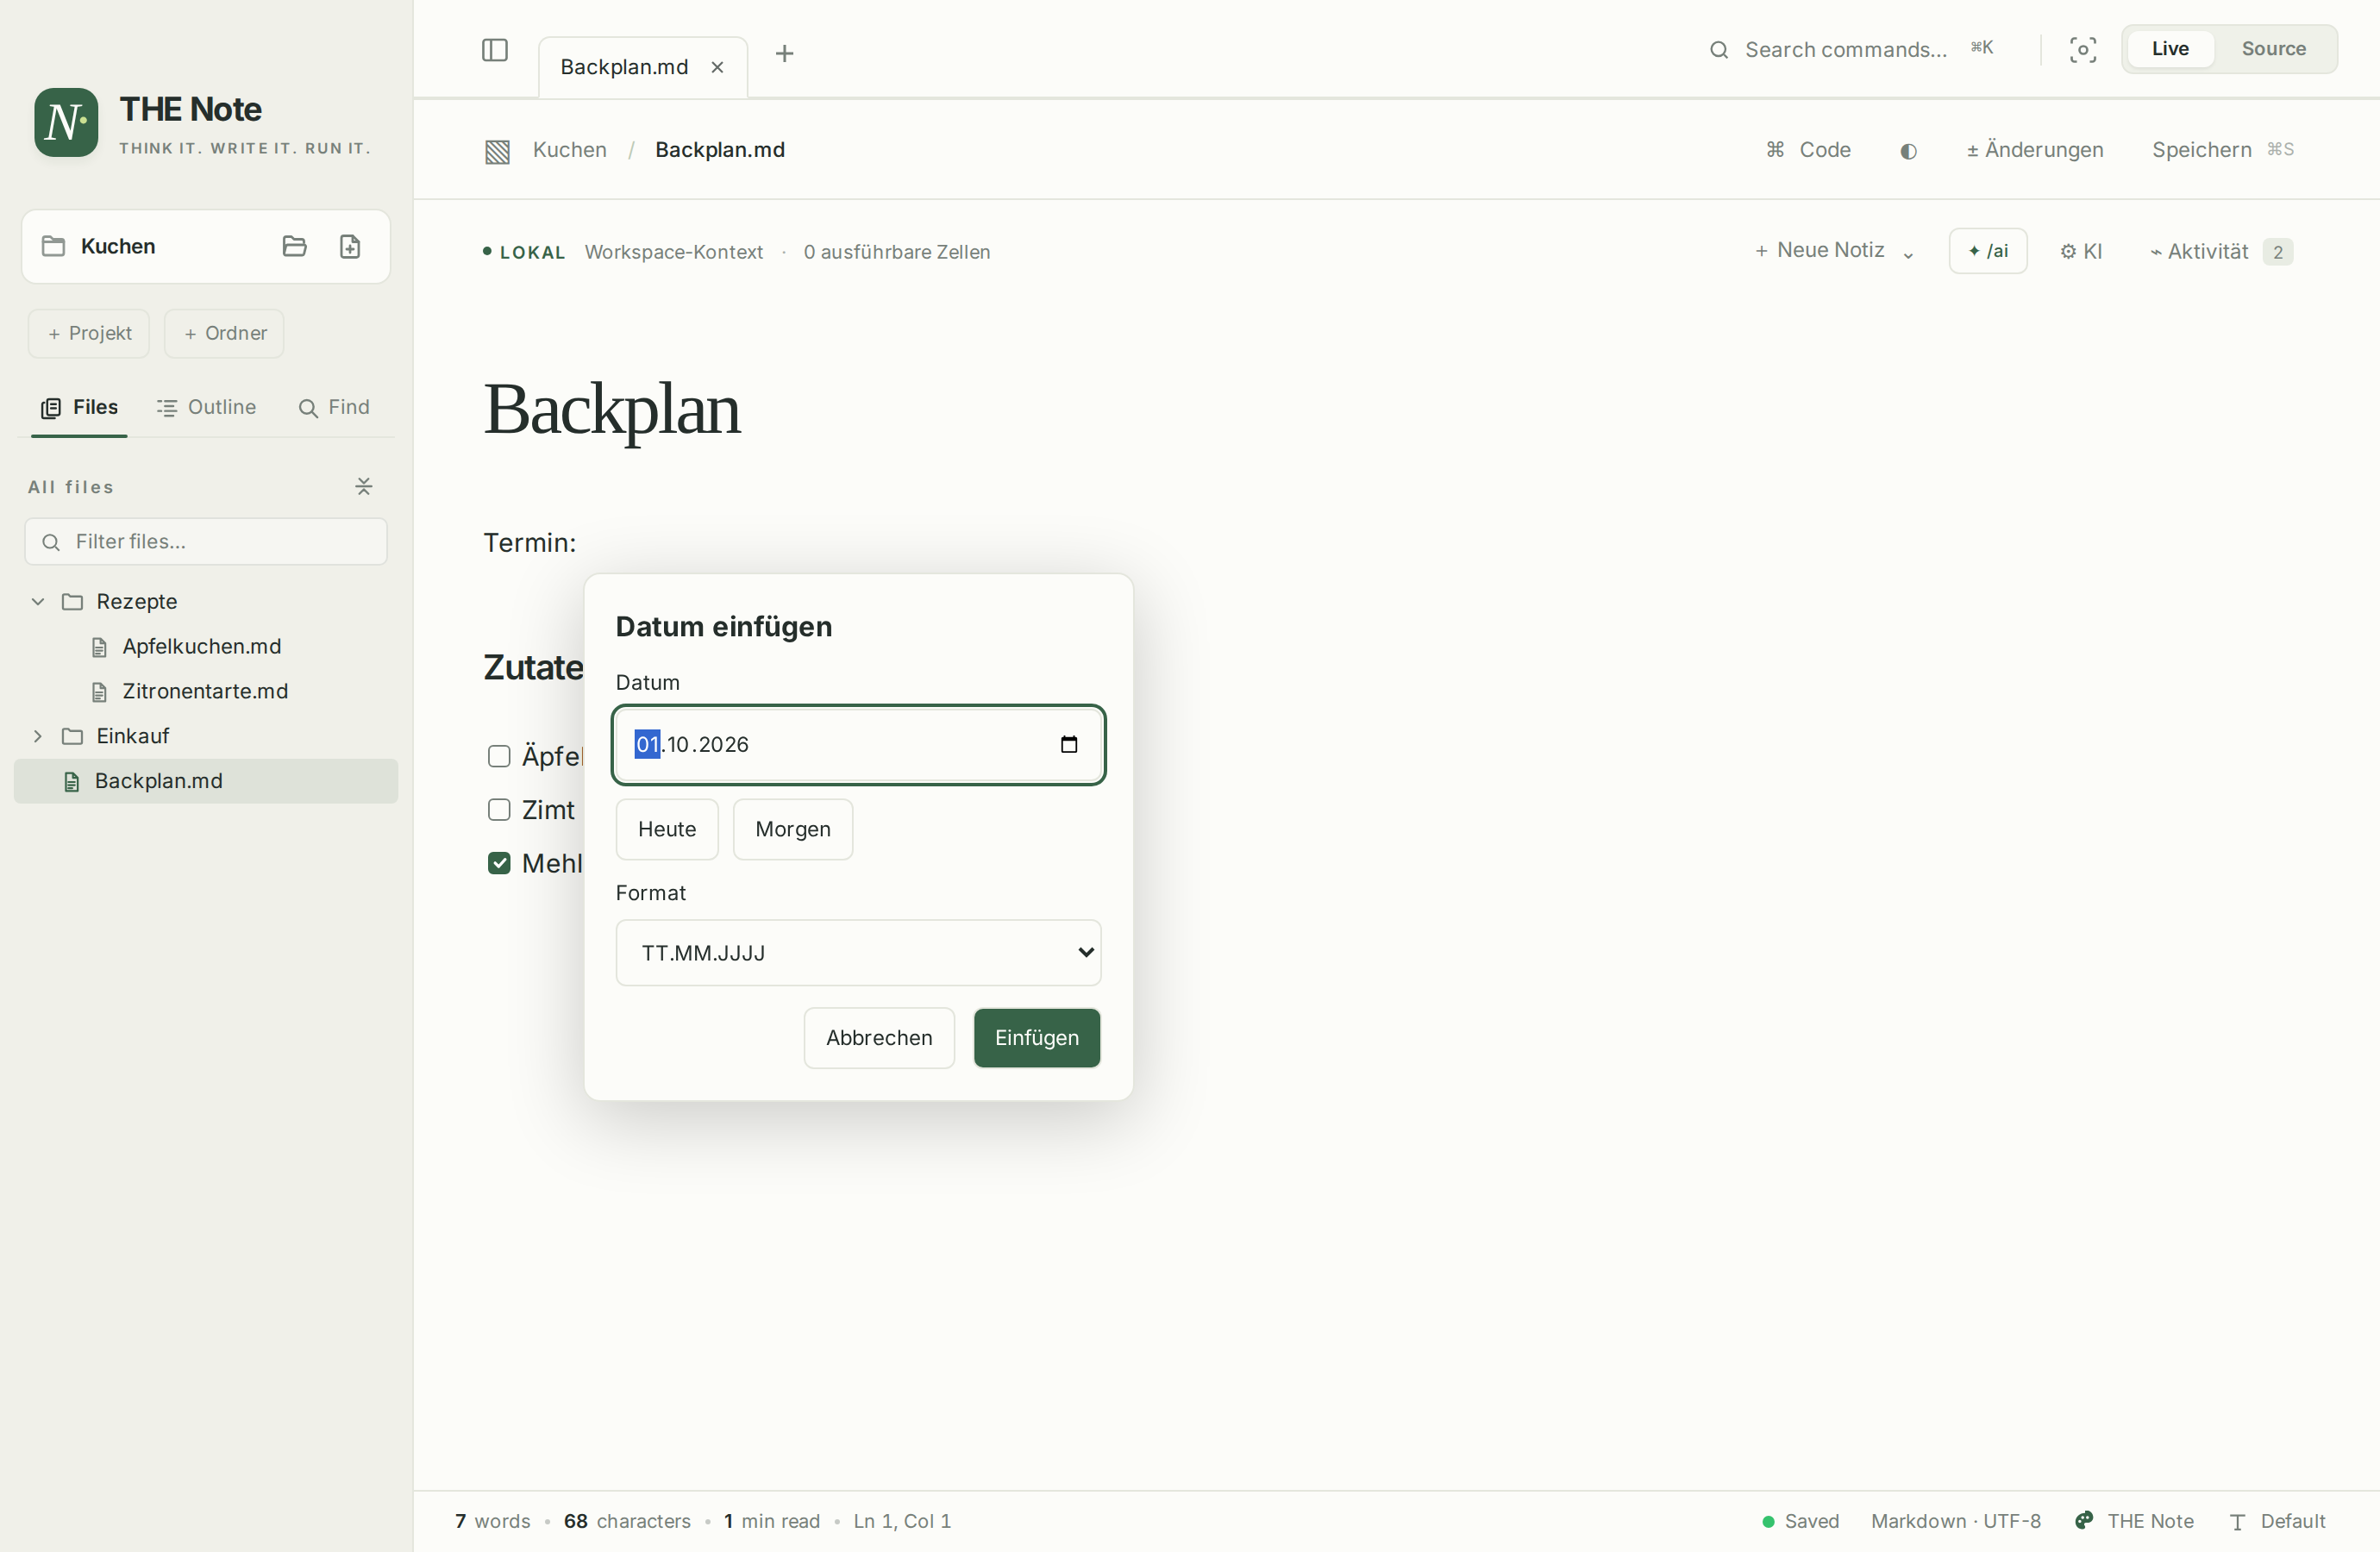Click the hatched workspace icon in breadcrumb
The height and width of the screenshot is (1552, 2380).
tap(497, 151)
